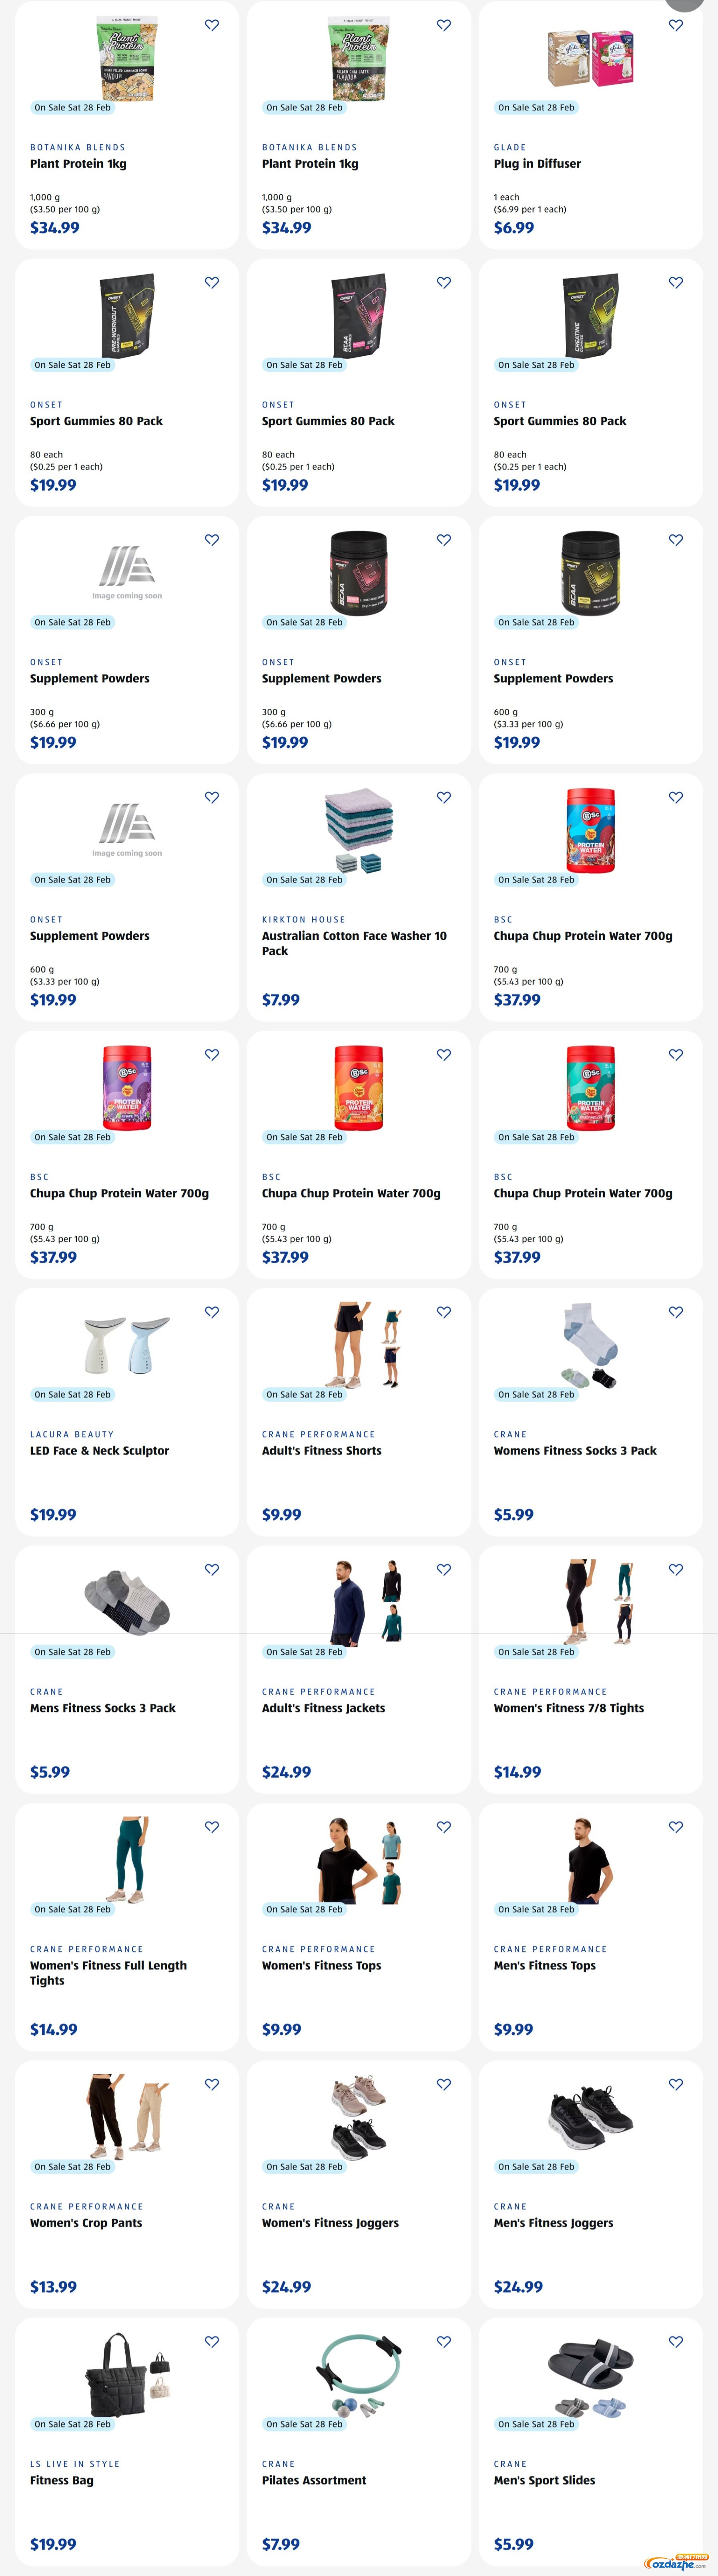Open Women's Fitness Joggers product title
This screenshot has width=718, height=2576.
tap(330, 2223)
